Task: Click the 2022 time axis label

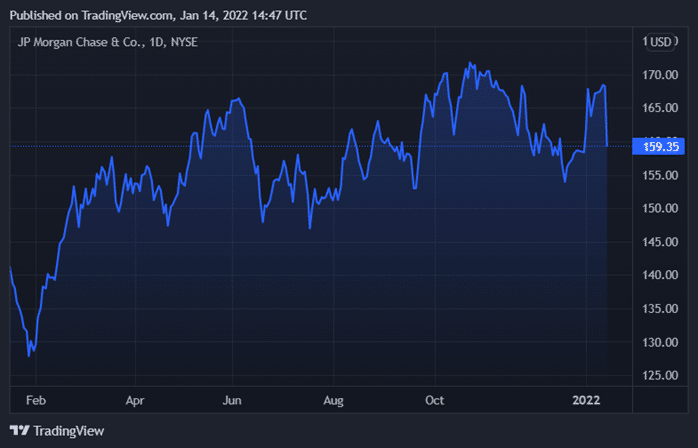Action: click(586, 400)
